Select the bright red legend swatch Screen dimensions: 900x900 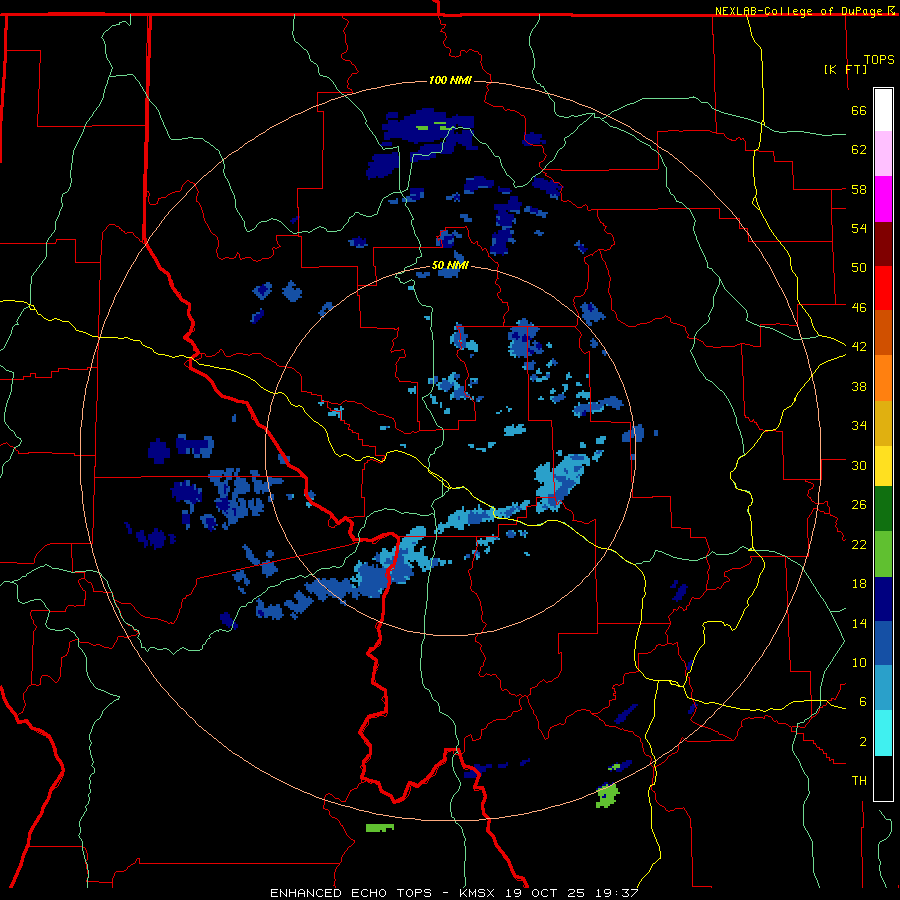tap(883, 288)
